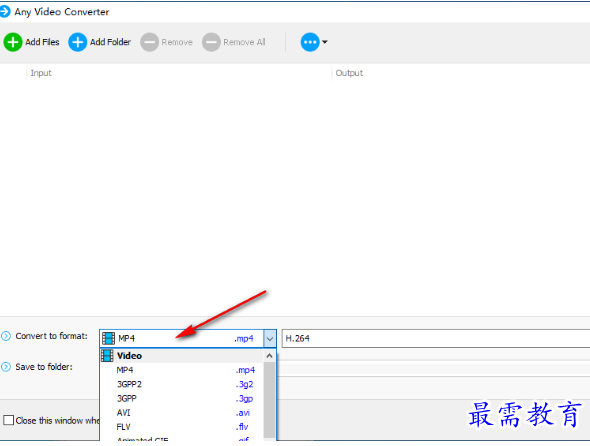The image size is (590, 446).
Task: Click the format list scrollbar track
Action: [269, 400]
